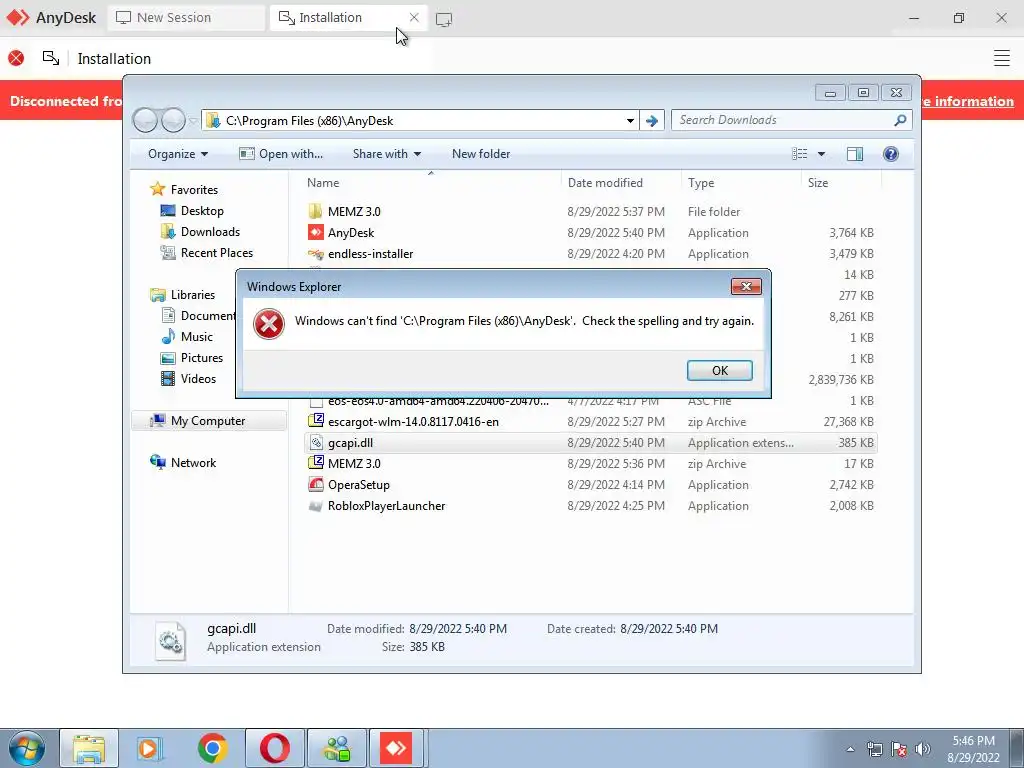Click the session monitor icon beside Installation
This screenshot has height=768, width=1024.
coord(51,58)
